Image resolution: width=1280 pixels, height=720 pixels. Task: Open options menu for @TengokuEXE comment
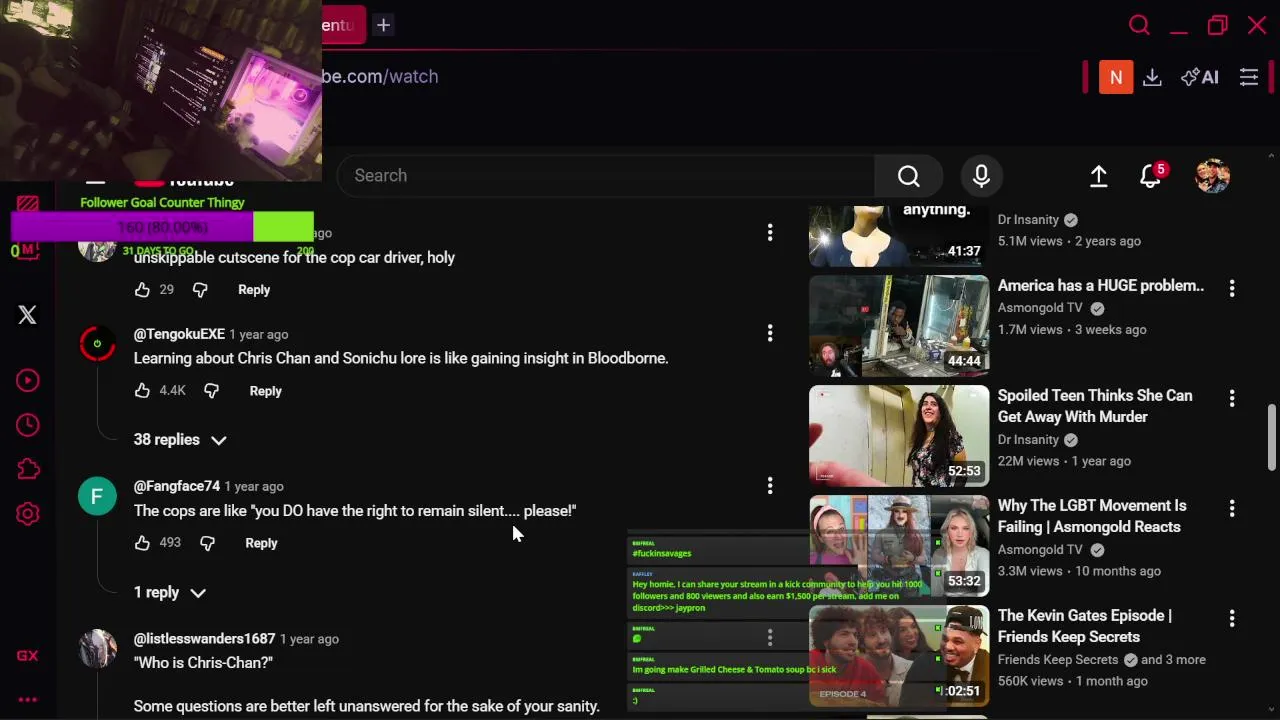tap(770, 332)
